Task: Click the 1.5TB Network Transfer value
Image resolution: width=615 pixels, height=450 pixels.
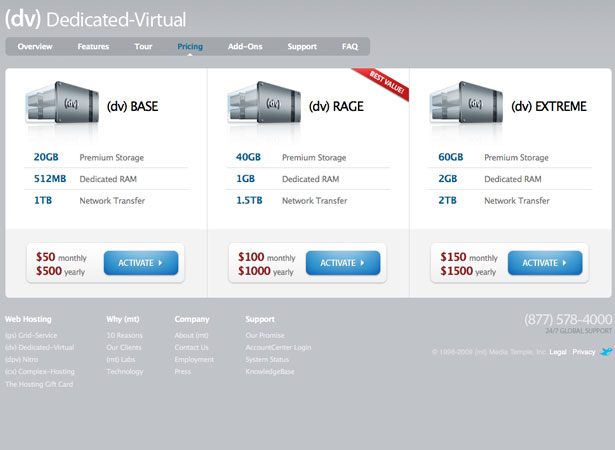Action: (249, 200)
